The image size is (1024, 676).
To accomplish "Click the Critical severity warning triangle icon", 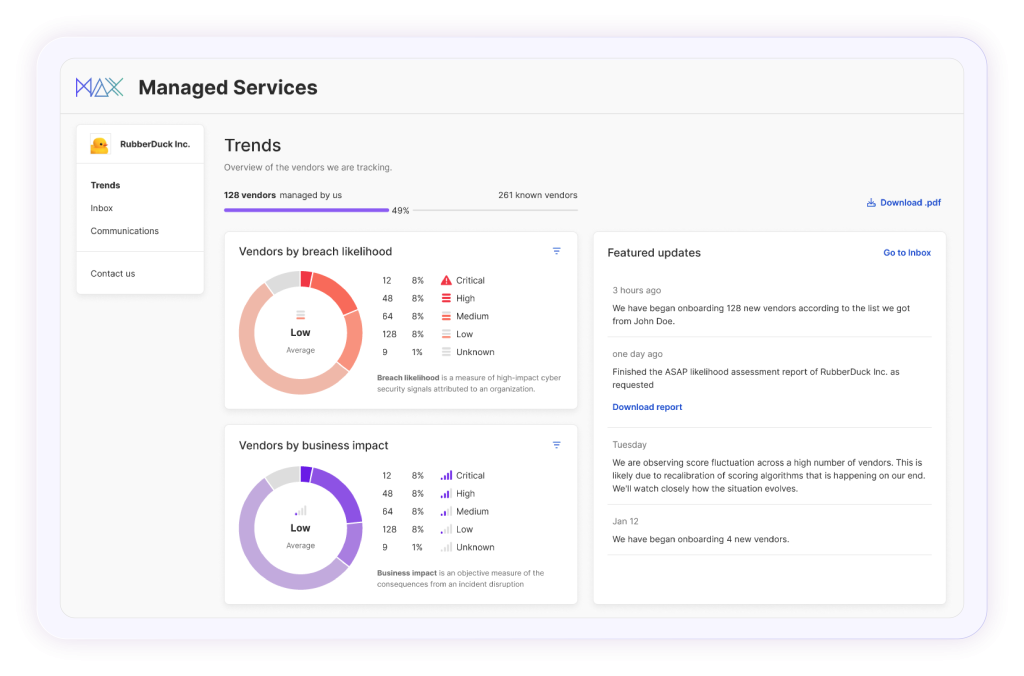I will pos(444,280).
